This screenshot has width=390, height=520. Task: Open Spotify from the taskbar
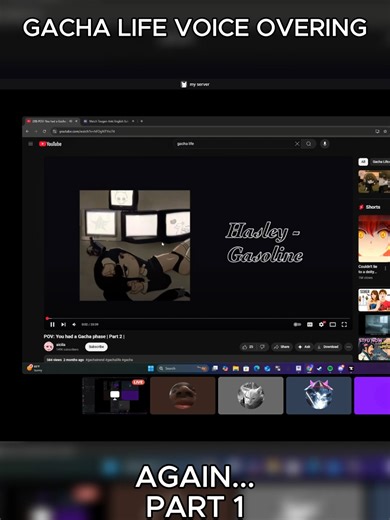(330, 368)
